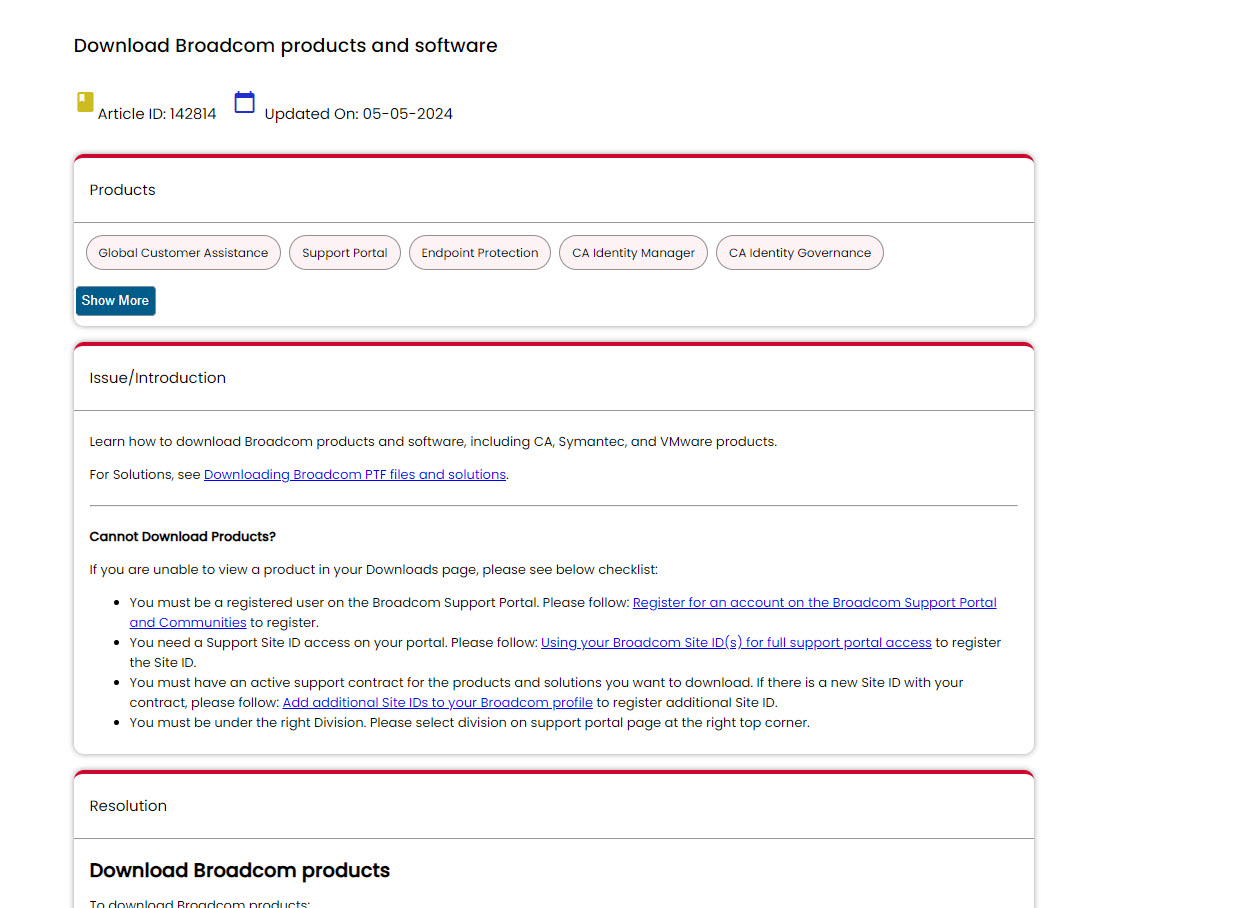
Task: Click the page title Download Broadcom products and software
Action: tap(286, 46)
